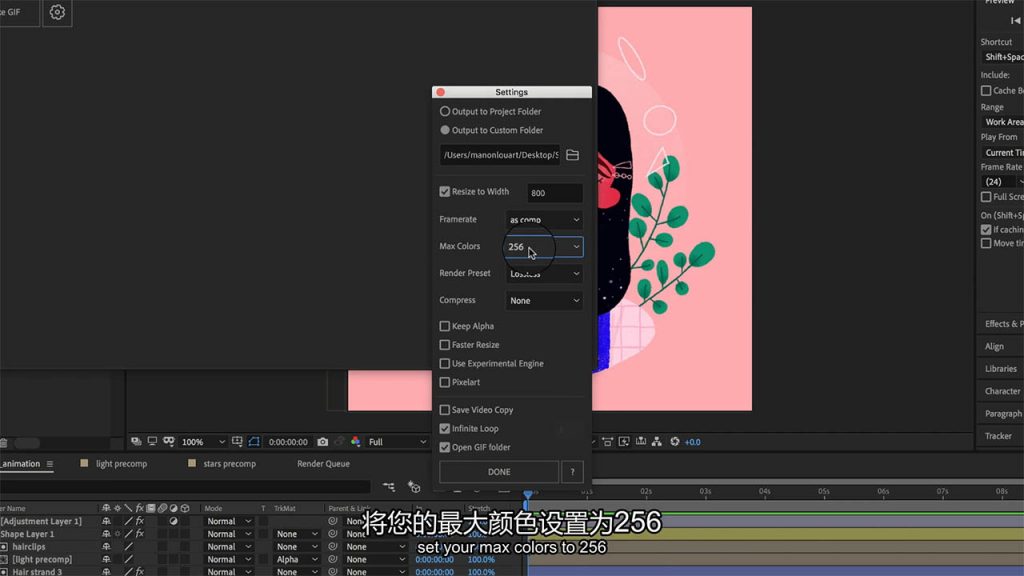Uncheck Open GIF folder checkbox

445,447
